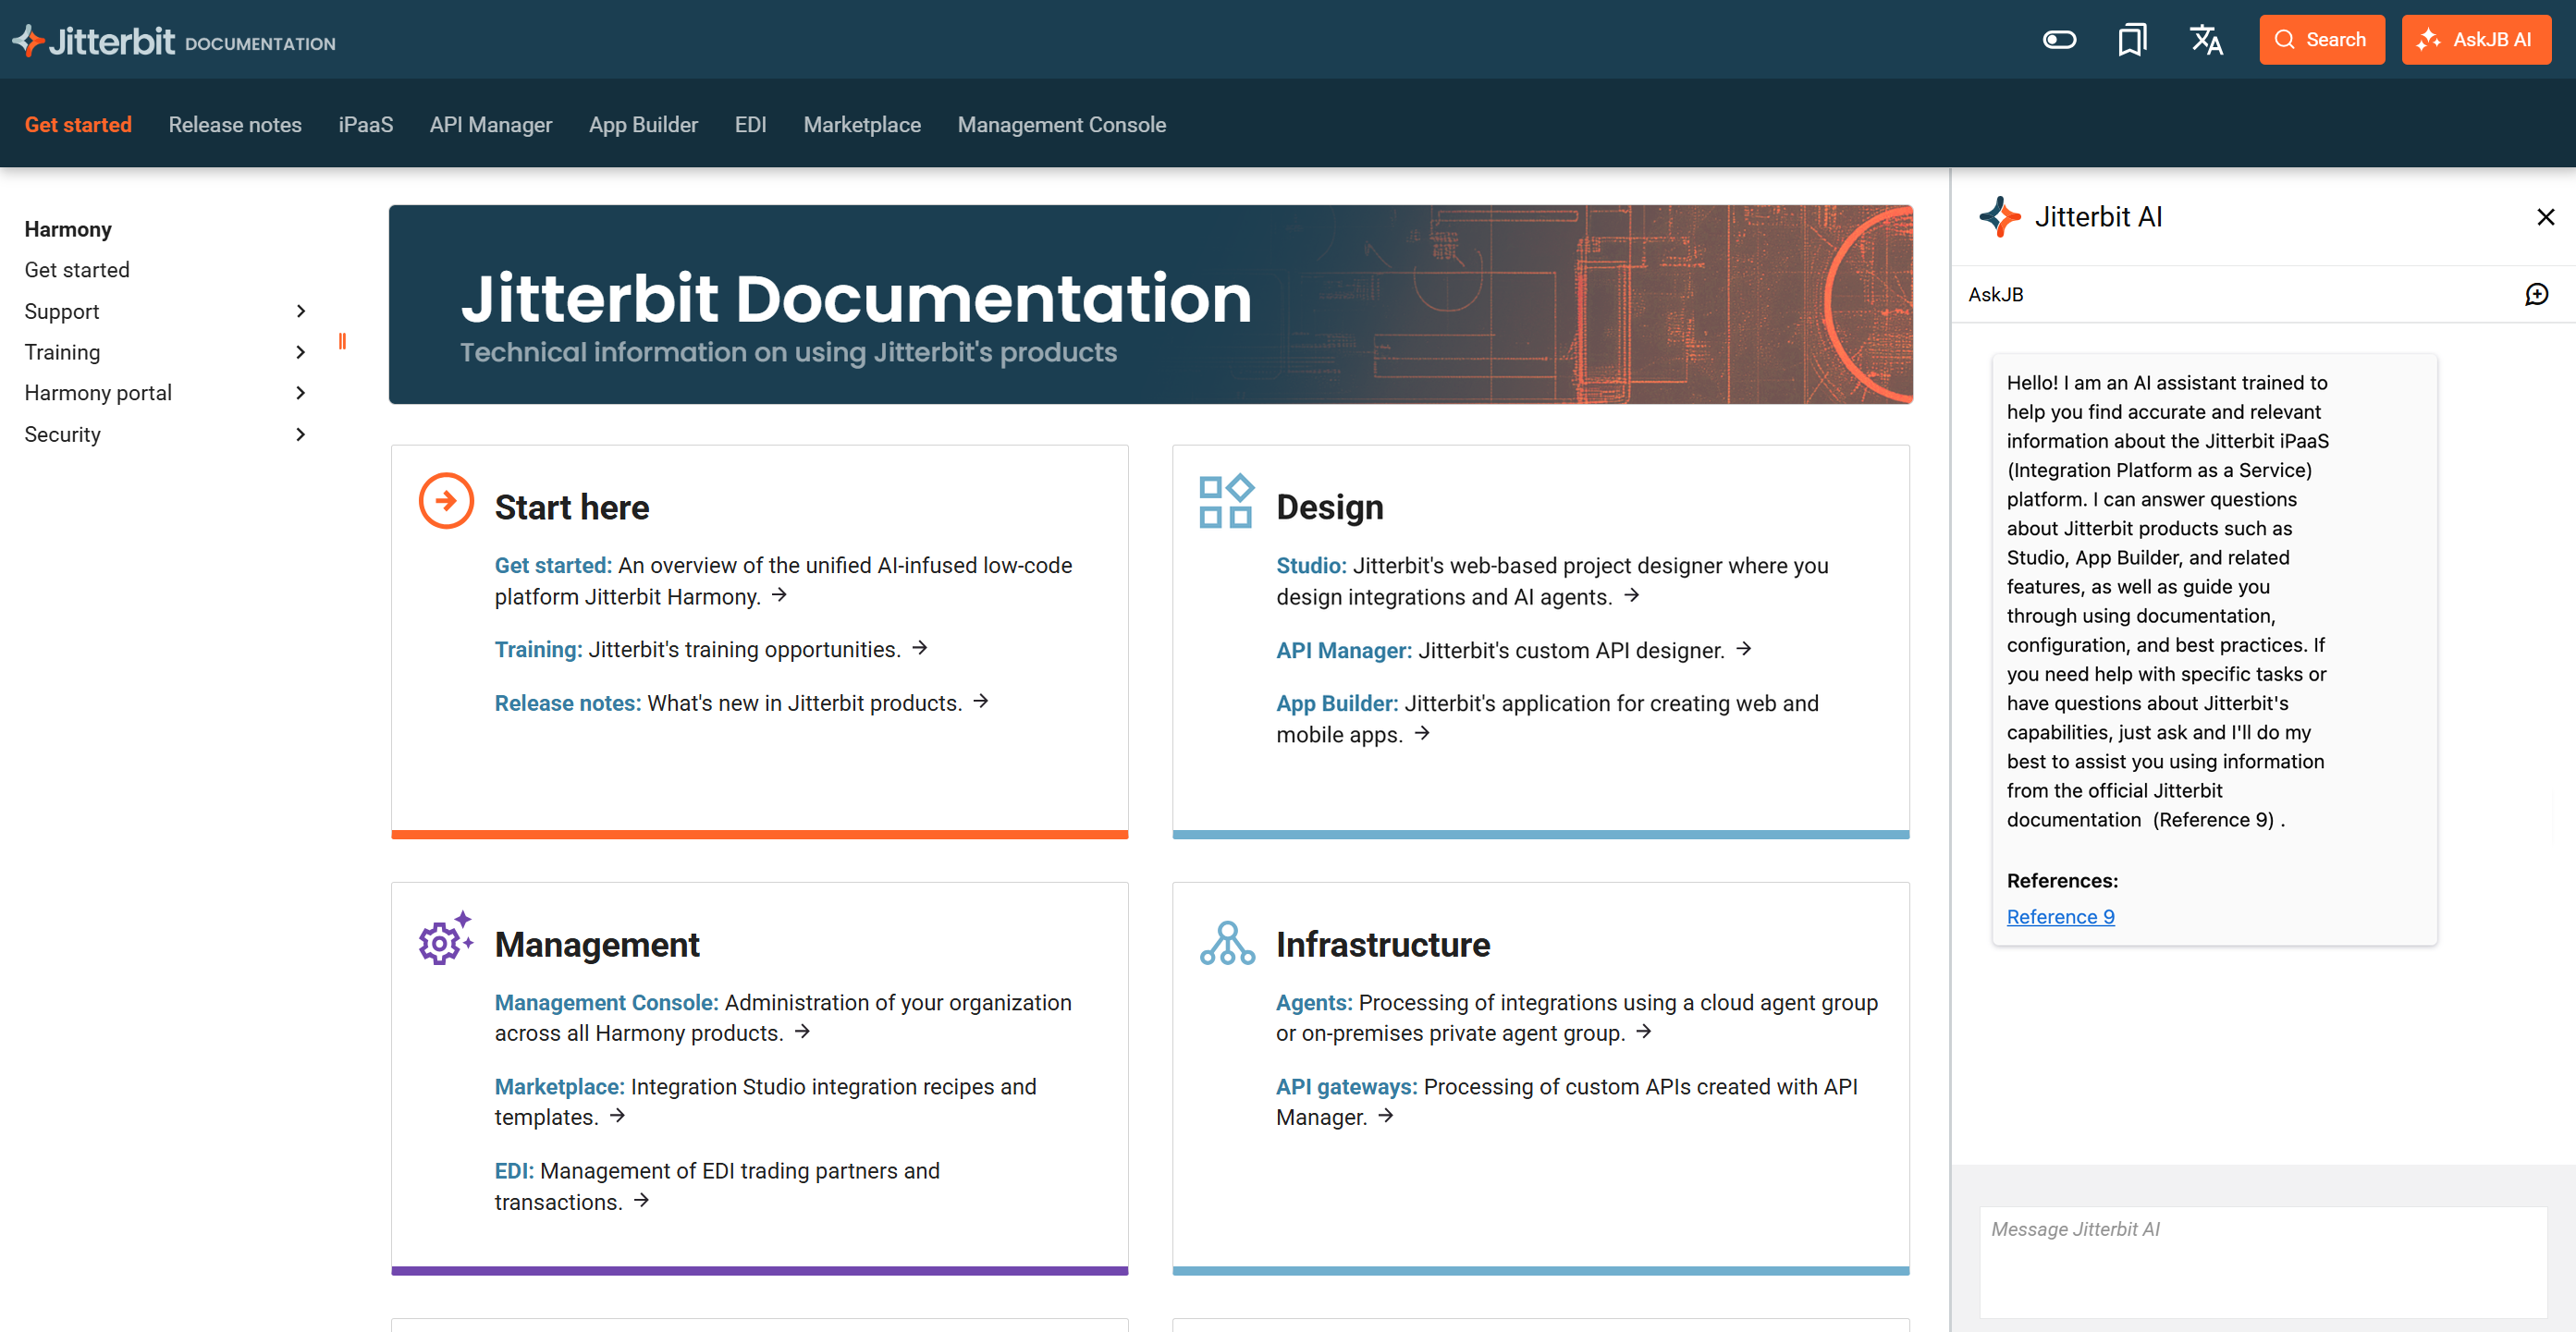Open the Marketplace navigation item
The height and width of the screenshot is (1332, 2576).
coord(862,124)
